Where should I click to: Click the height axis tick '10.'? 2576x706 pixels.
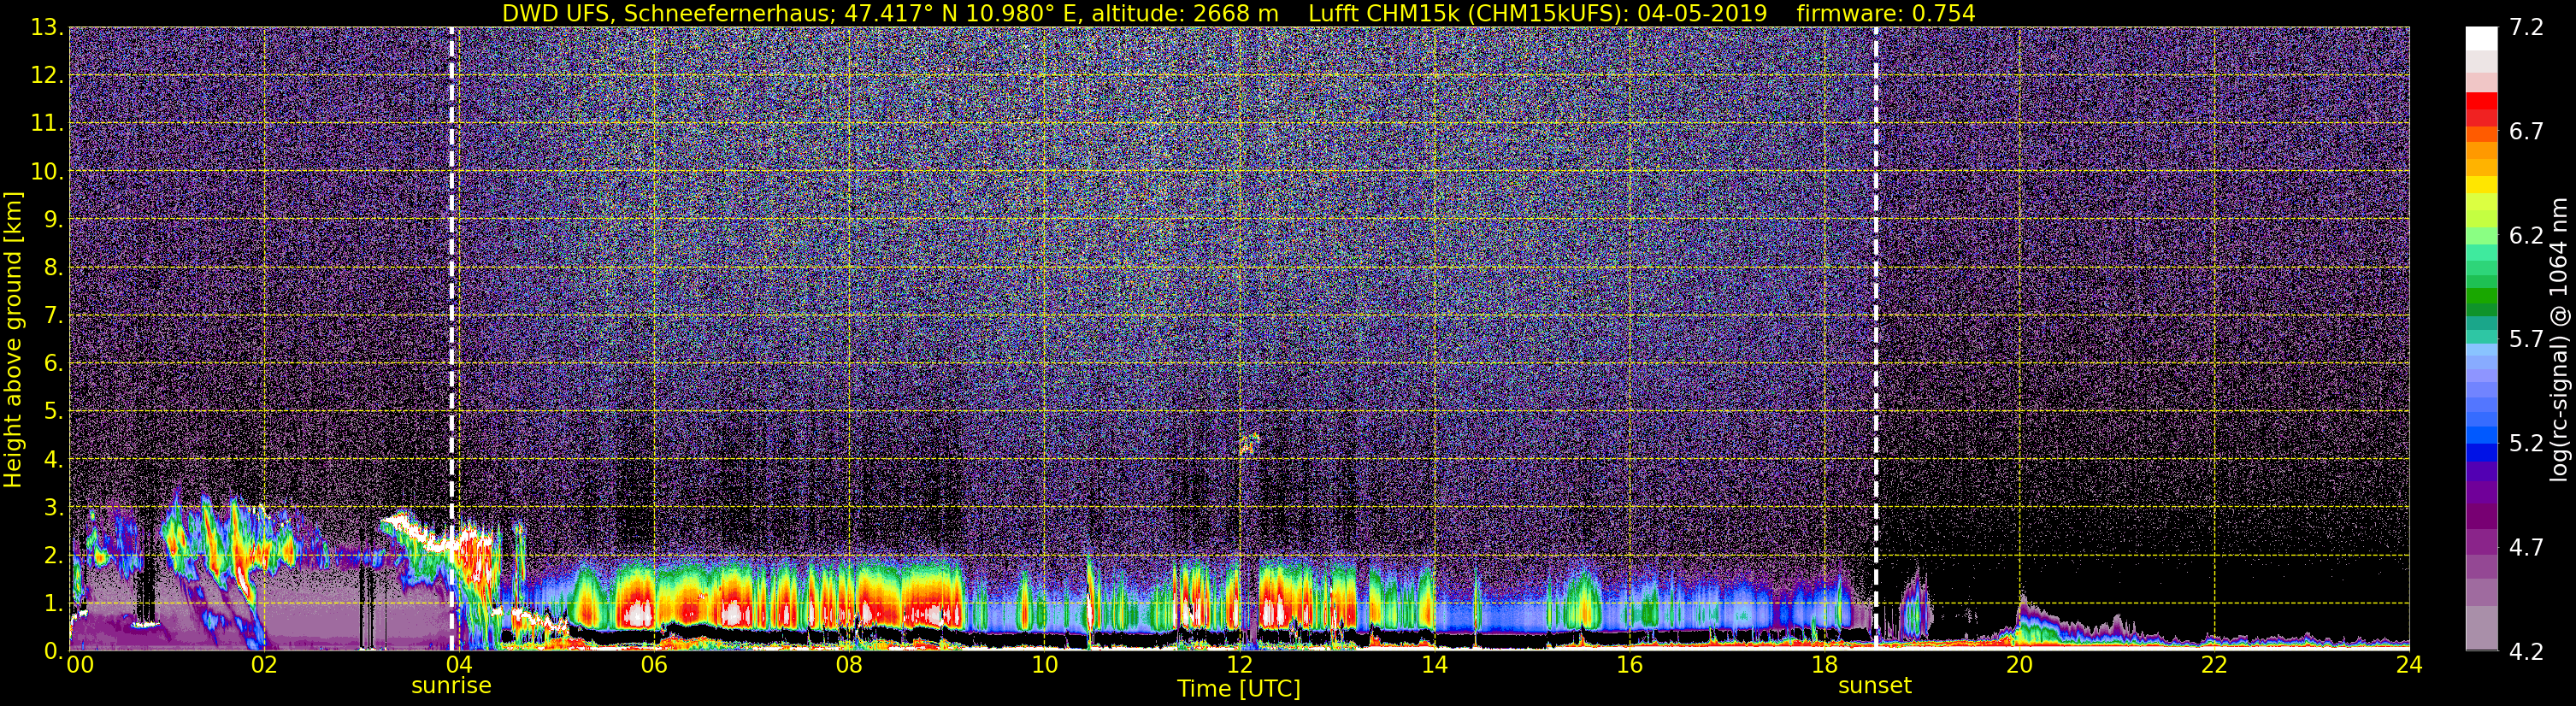click(x=46, y=172)
